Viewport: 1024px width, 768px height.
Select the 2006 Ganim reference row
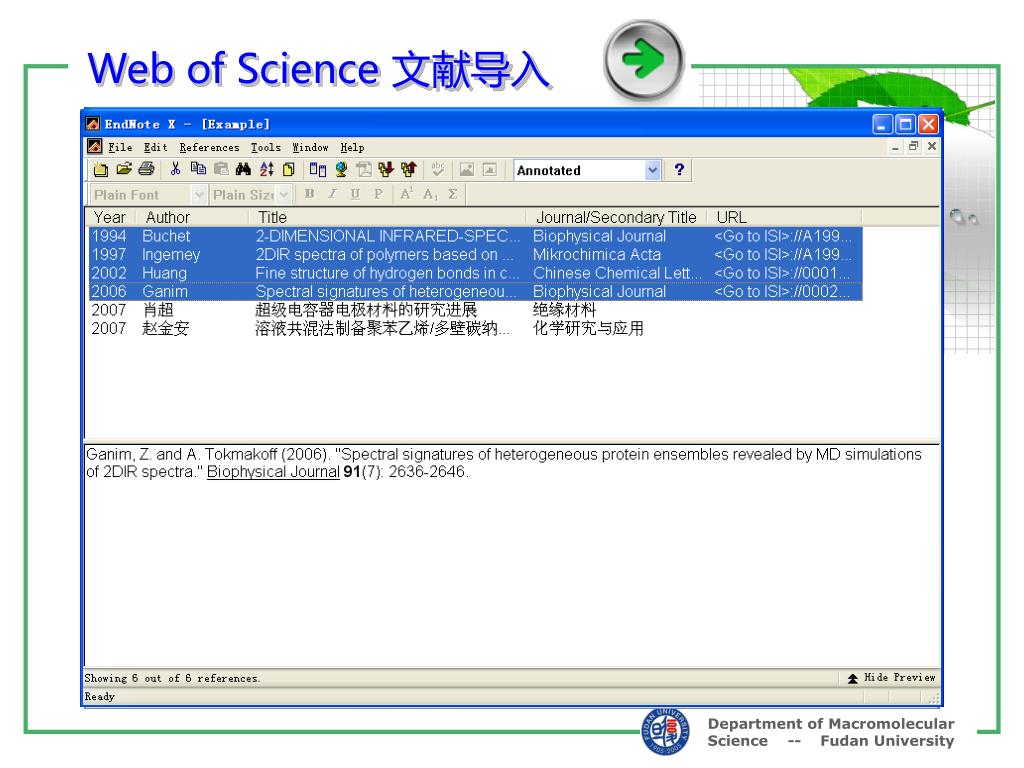(475, 291)
